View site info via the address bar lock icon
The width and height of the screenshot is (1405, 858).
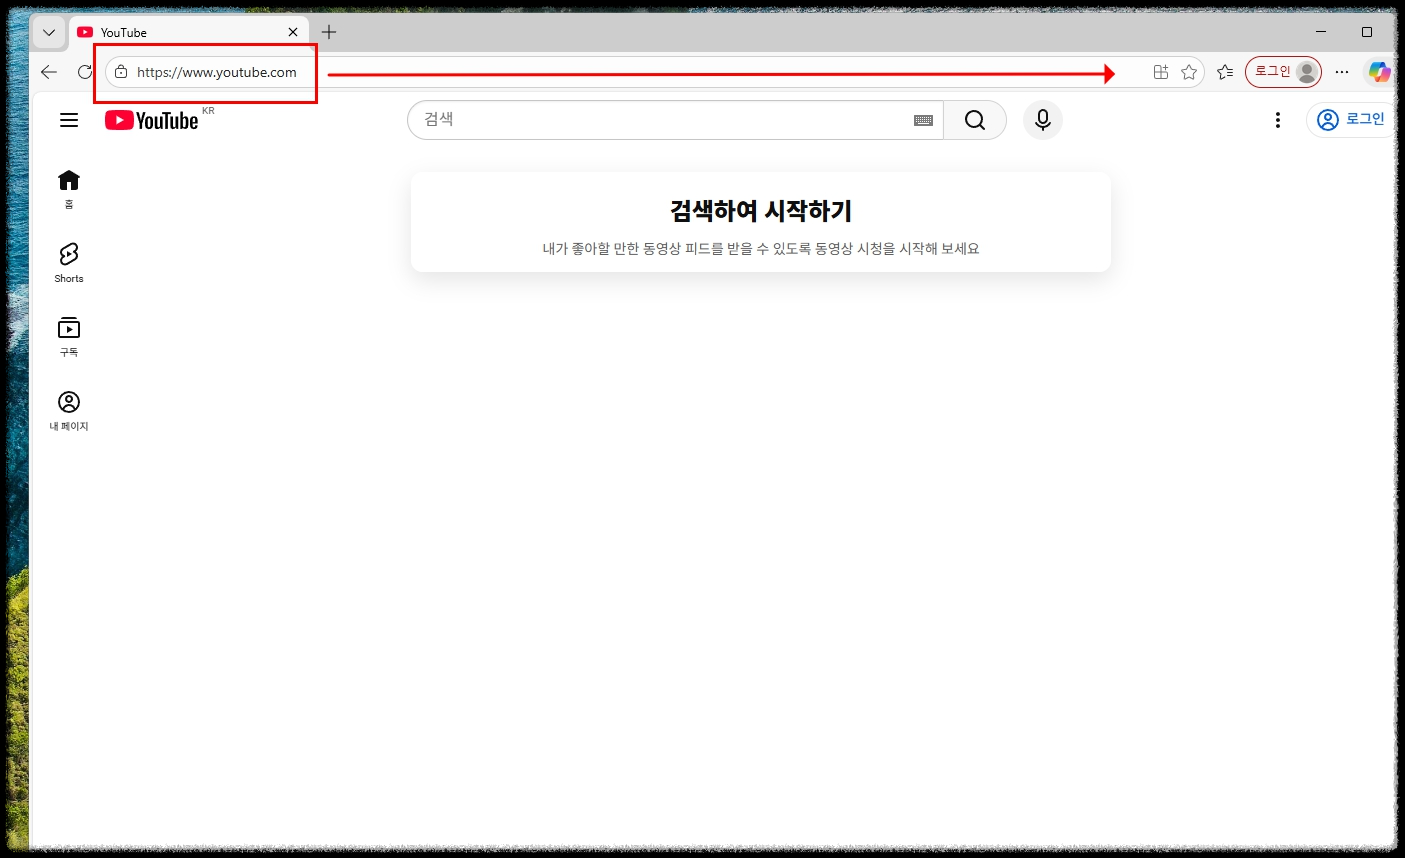click(x=120, y=71)
